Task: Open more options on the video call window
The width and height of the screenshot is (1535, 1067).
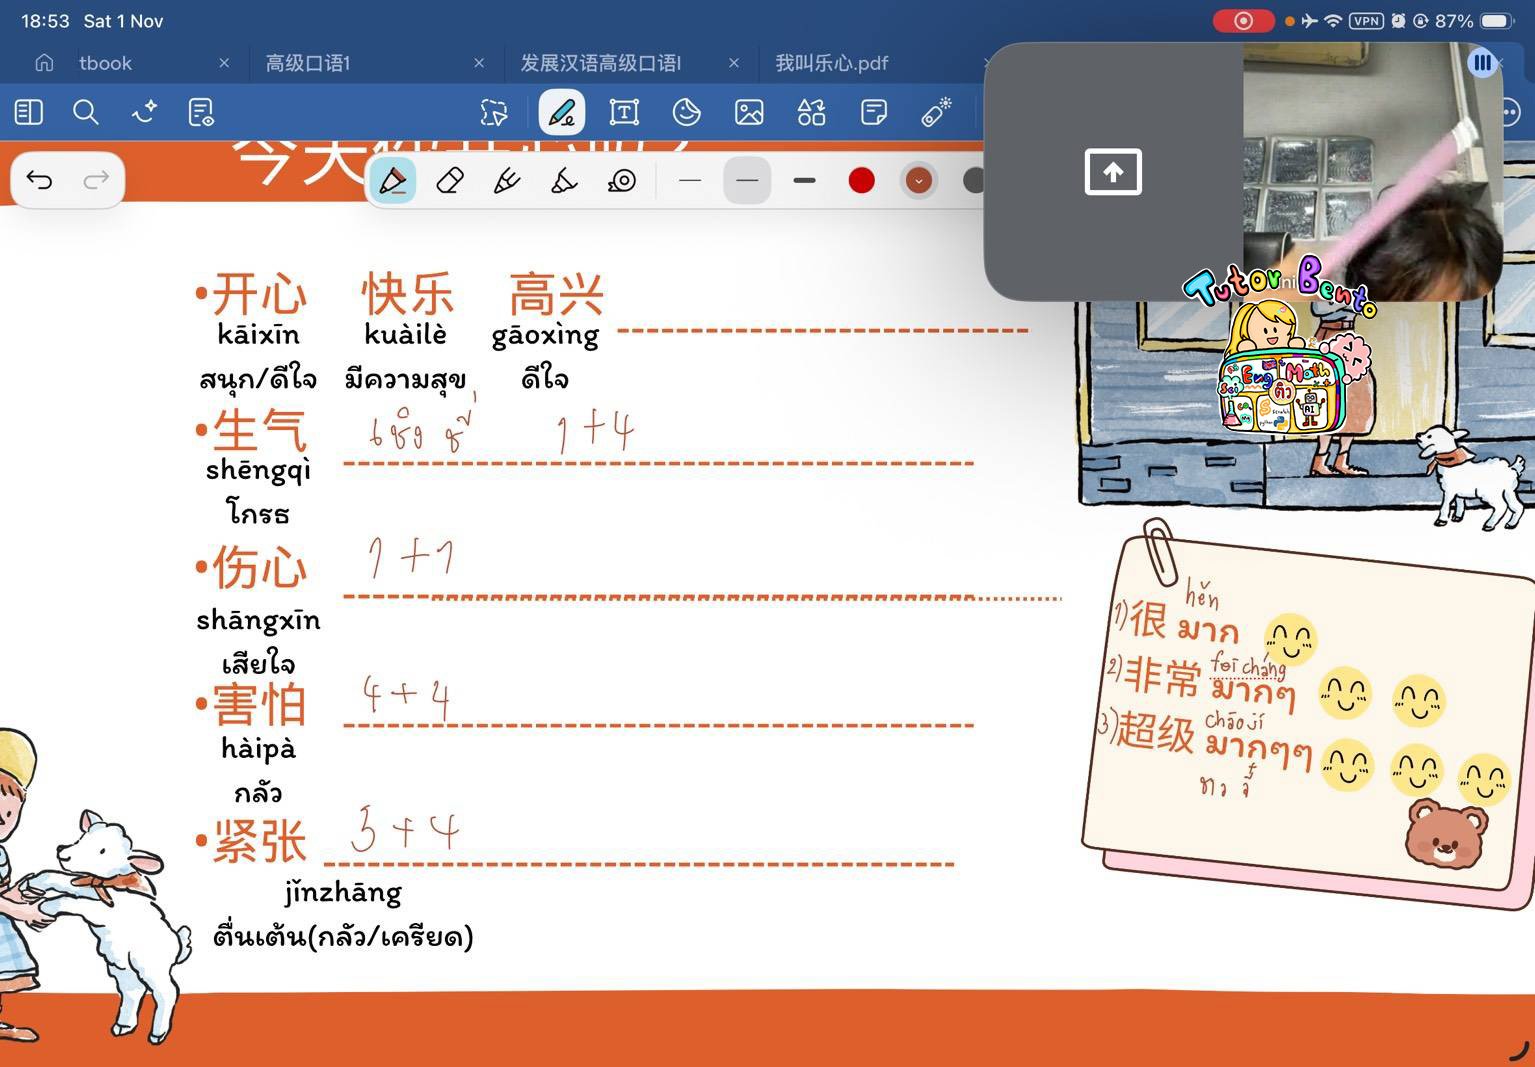Action: (x=1481, y=62)
